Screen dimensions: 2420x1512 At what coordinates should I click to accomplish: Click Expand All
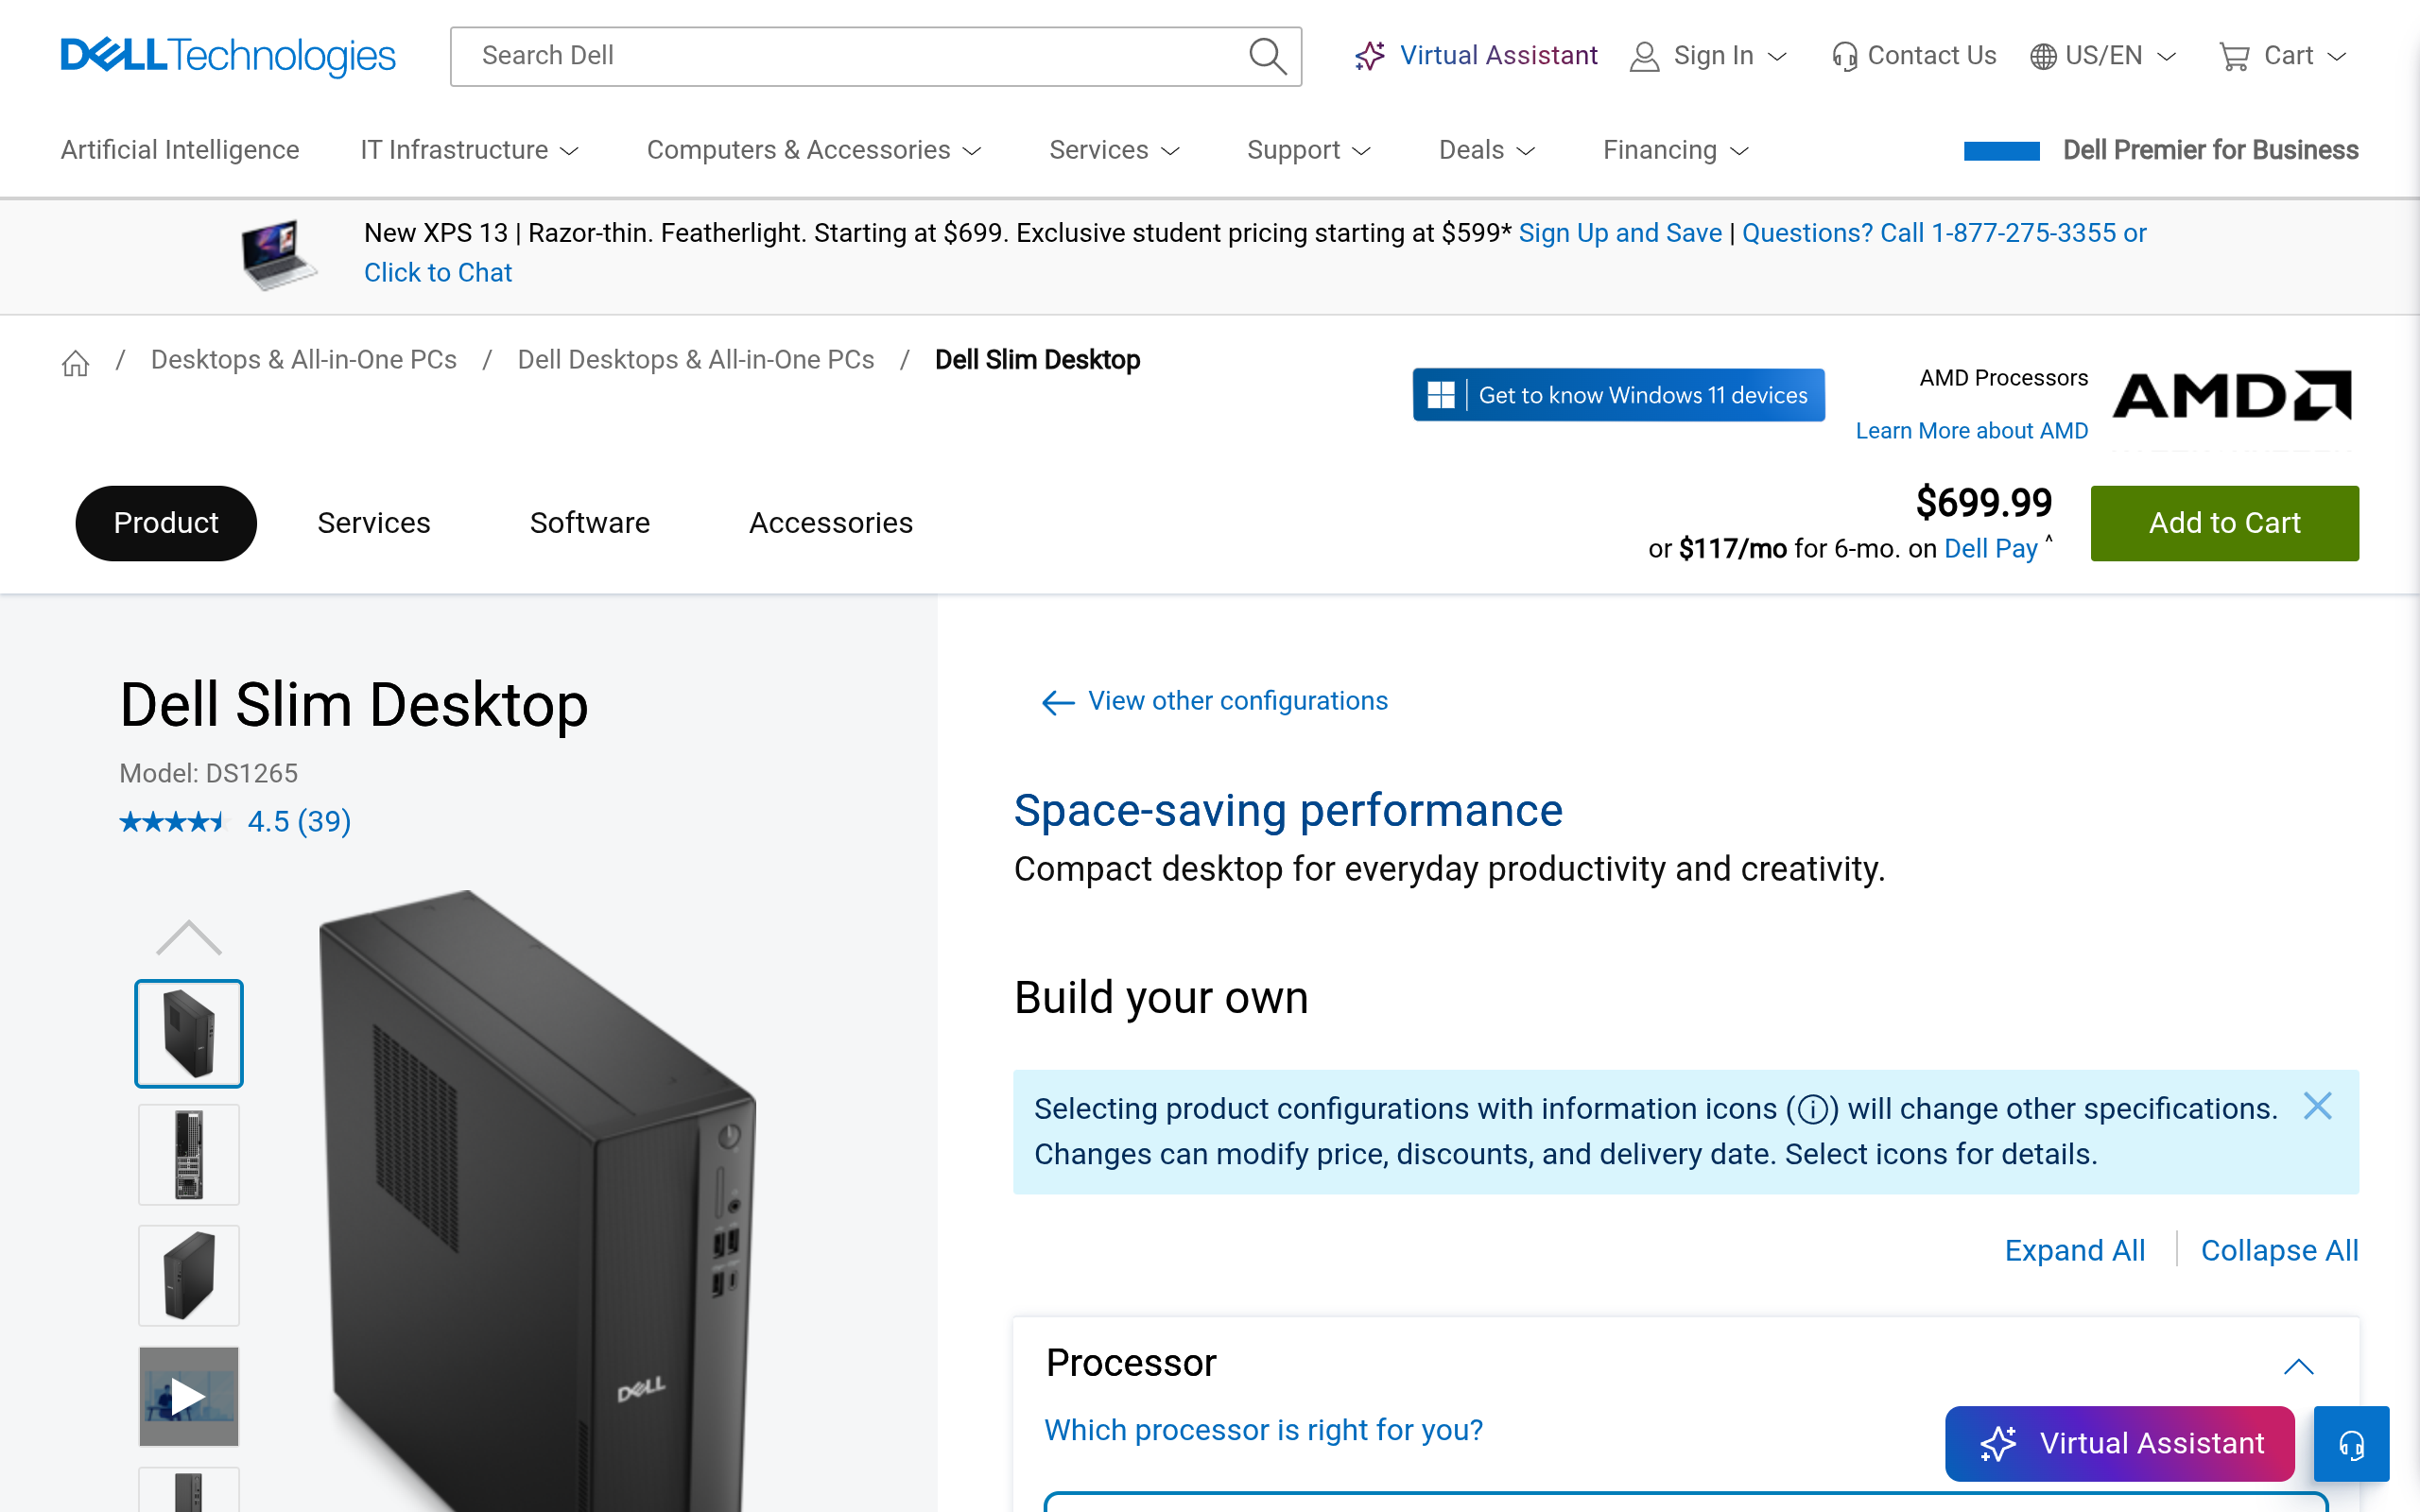click(x=2075, y=1250)
